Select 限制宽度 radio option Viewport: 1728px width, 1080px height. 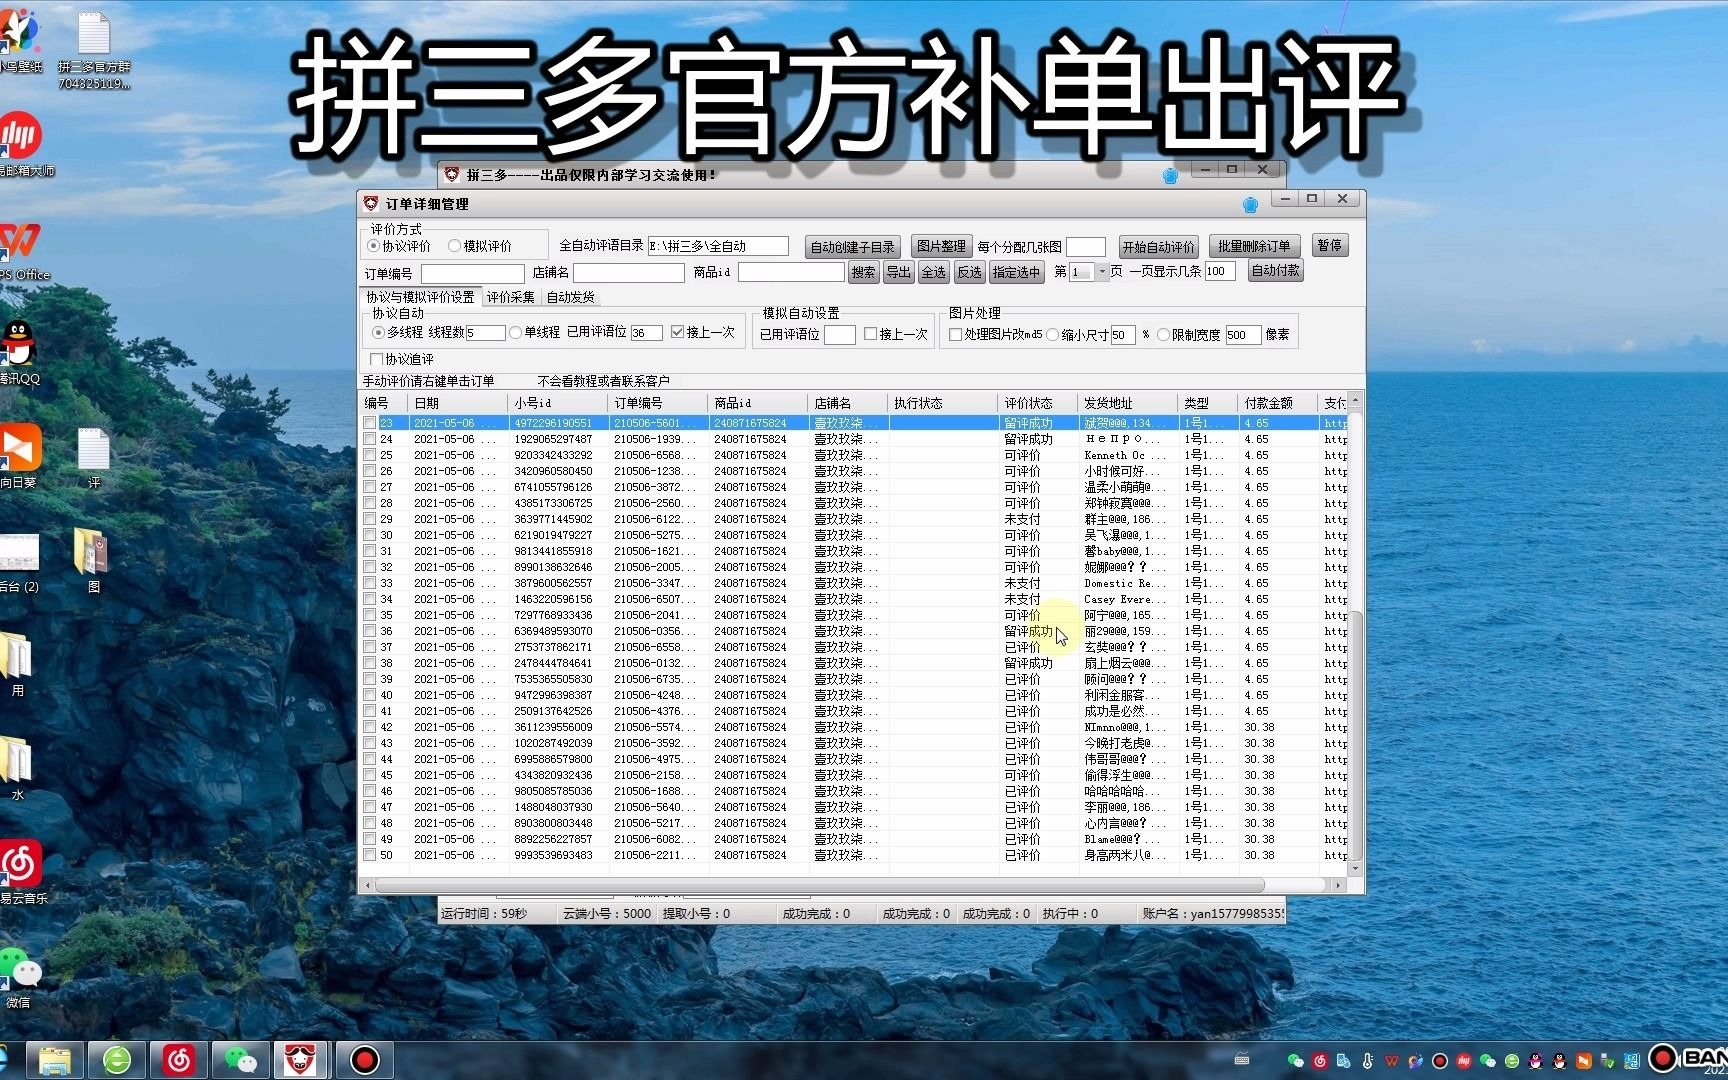click(1189, 335)
